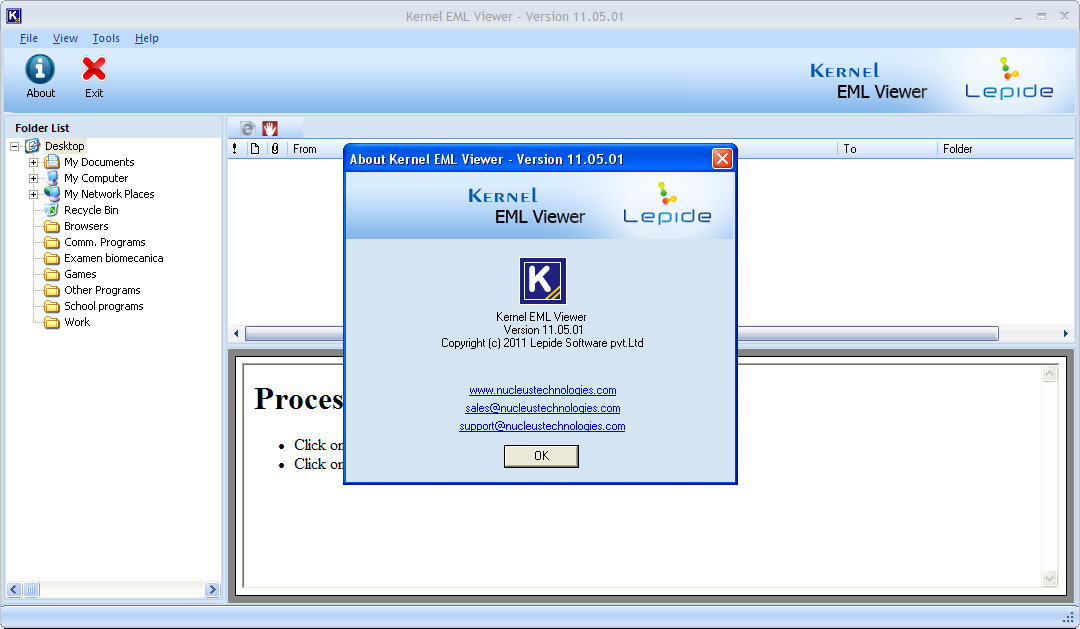Click the About toolbar icon
The width and height of the screenshot is (1080, 629).
click(40, 70)
